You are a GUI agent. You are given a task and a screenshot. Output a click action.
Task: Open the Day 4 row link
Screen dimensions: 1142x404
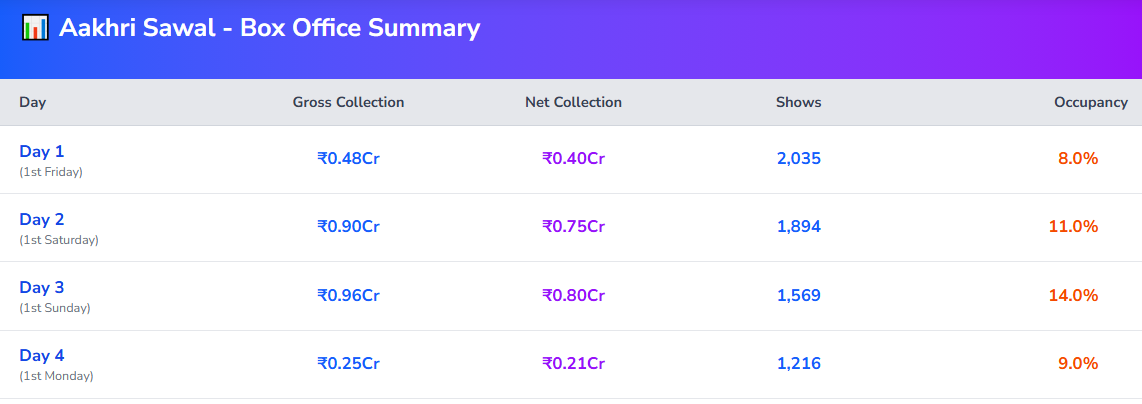[x=42, y=356]
